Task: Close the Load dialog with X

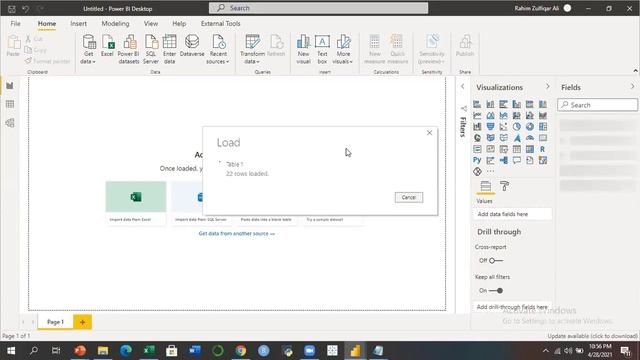Action: pos(429,133)
